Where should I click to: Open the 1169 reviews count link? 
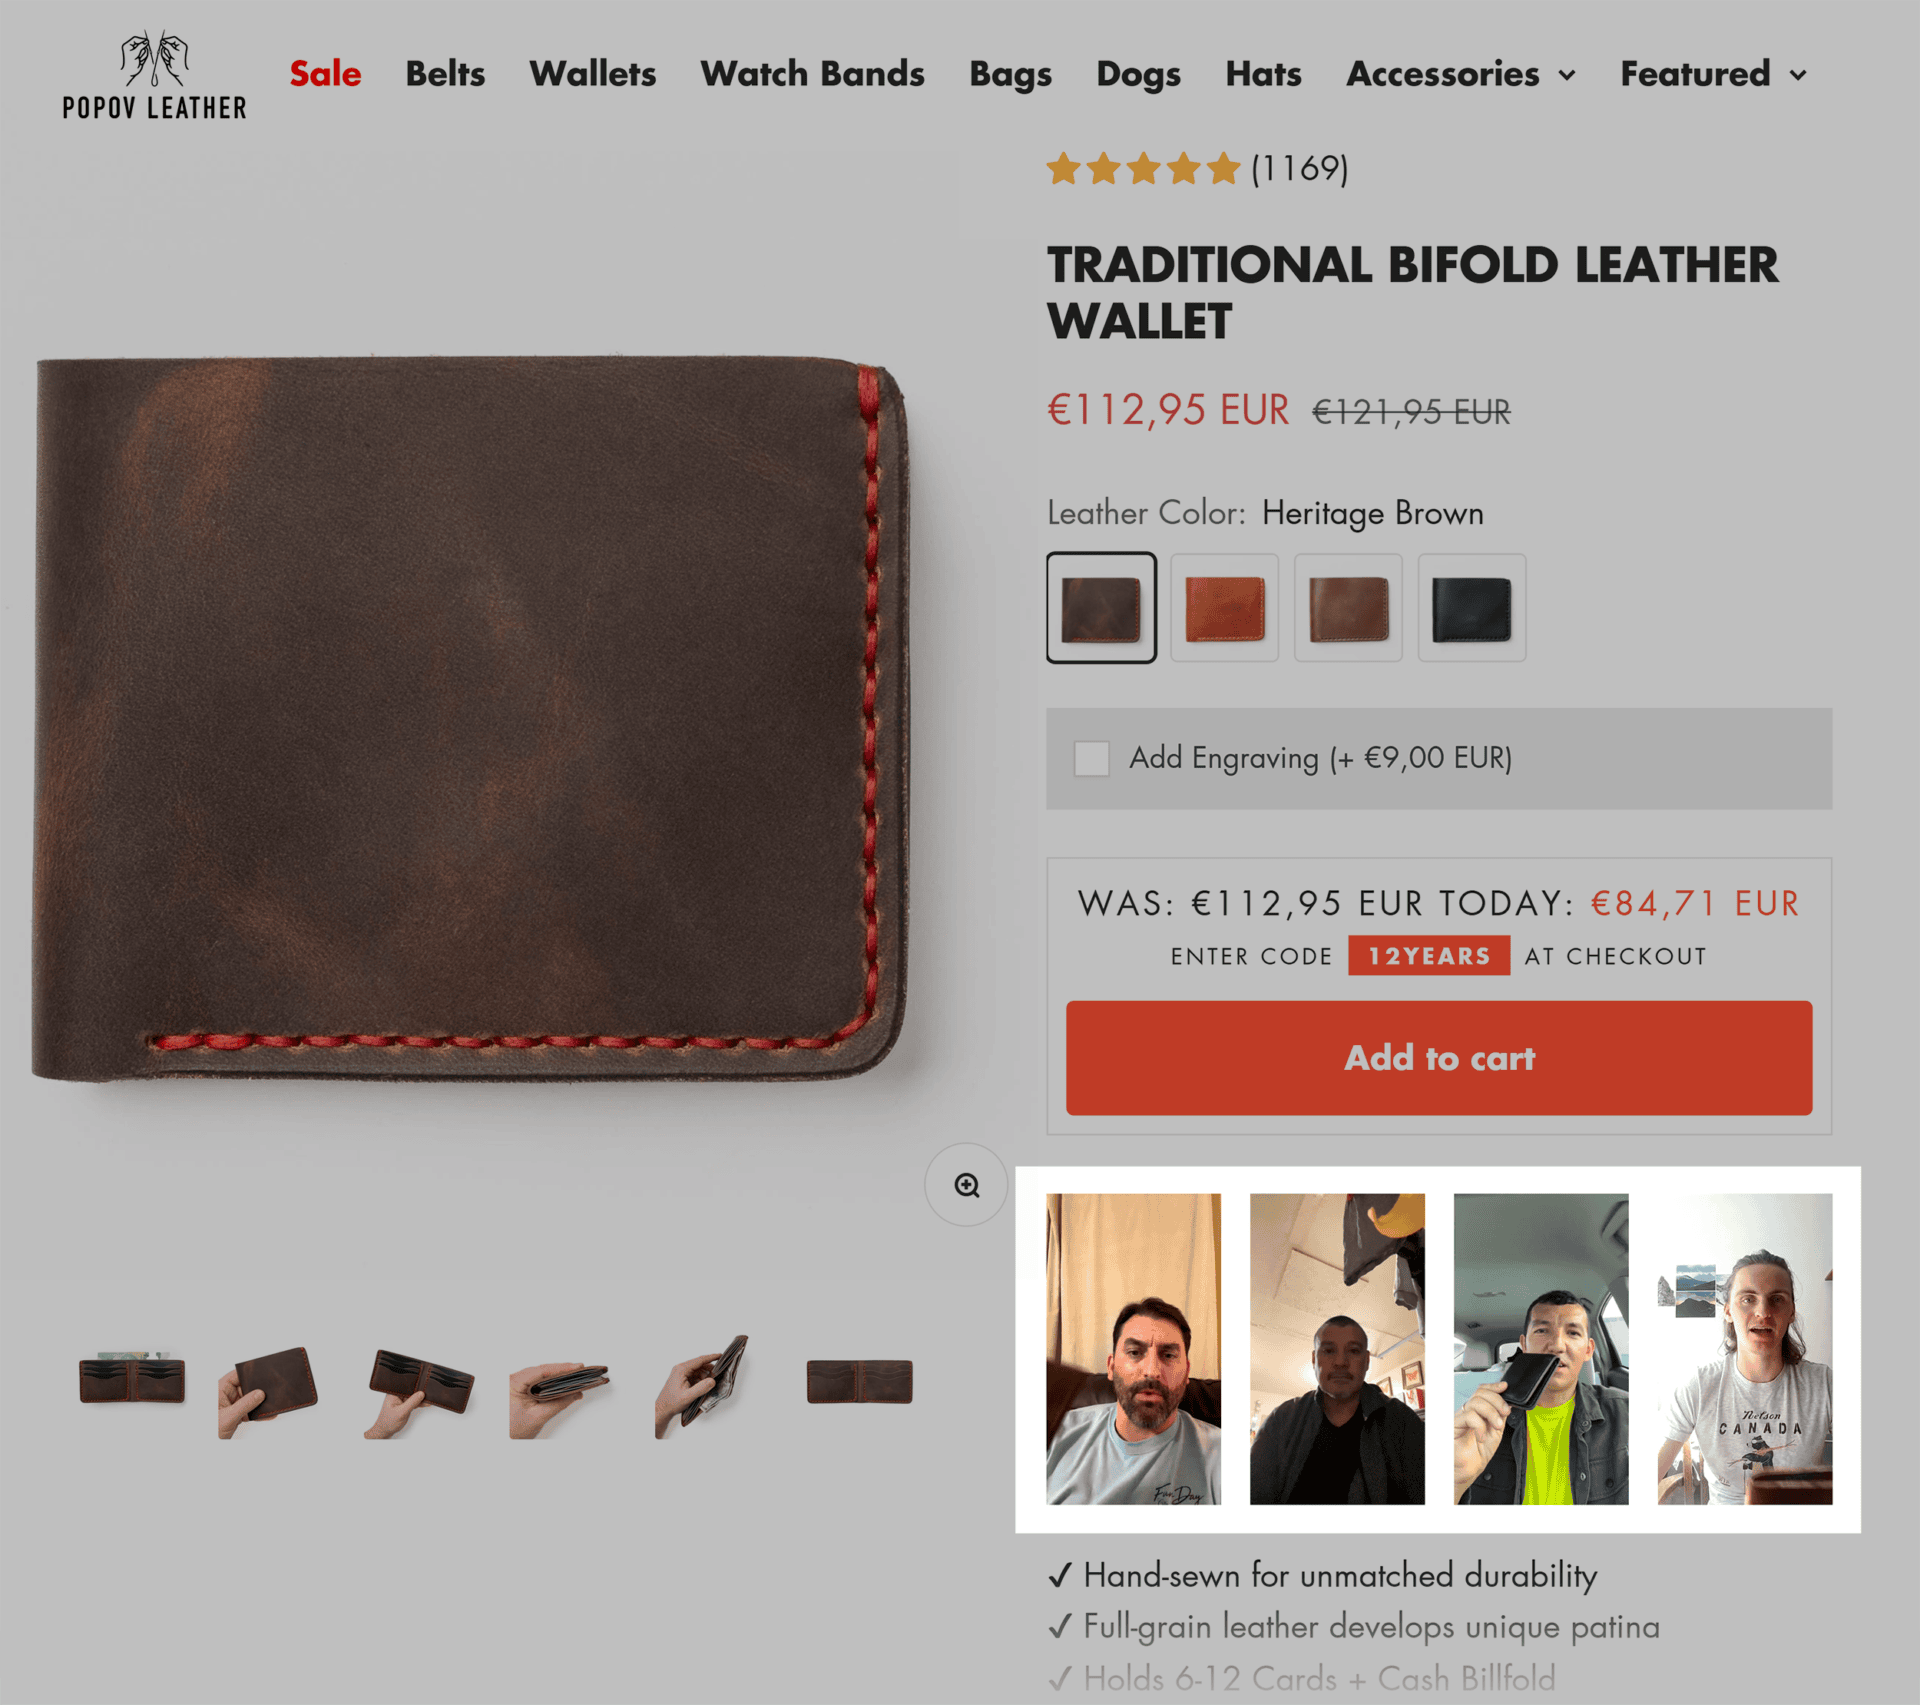pos(1299,168)
